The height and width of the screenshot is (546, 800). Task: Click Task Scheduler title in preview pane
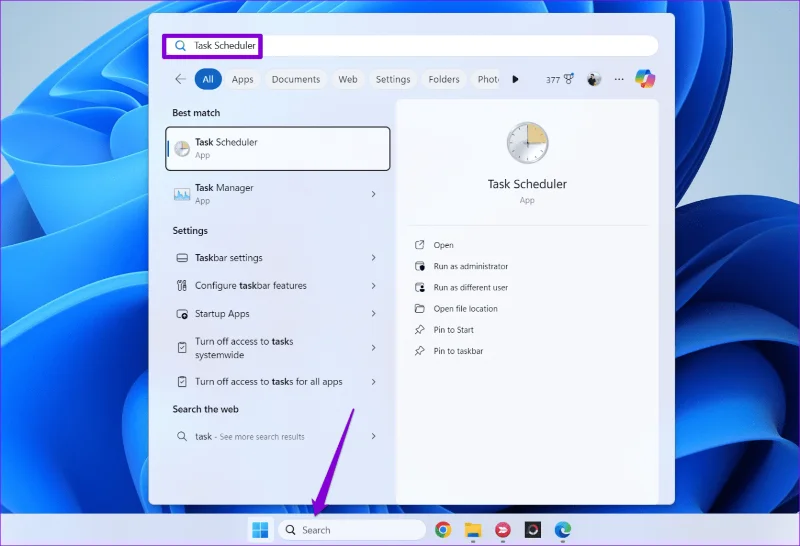(527, 184)
